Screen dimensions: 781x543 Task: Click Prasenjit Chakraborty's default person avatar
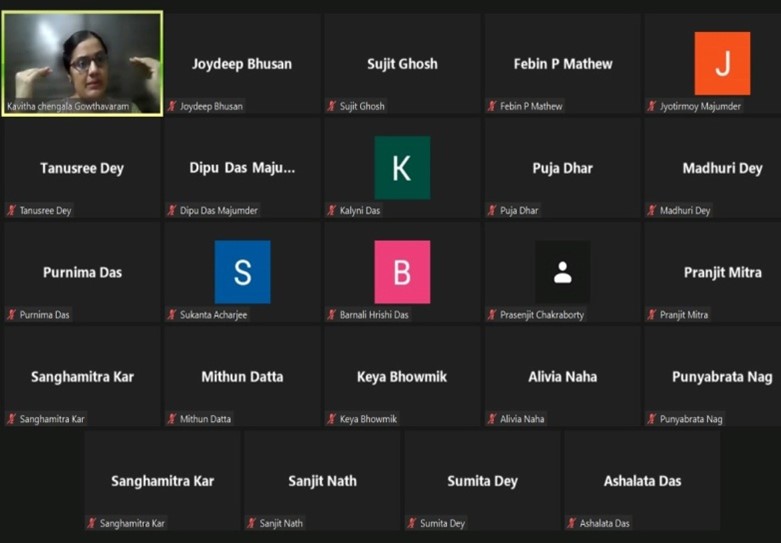(x=562, y=272)
